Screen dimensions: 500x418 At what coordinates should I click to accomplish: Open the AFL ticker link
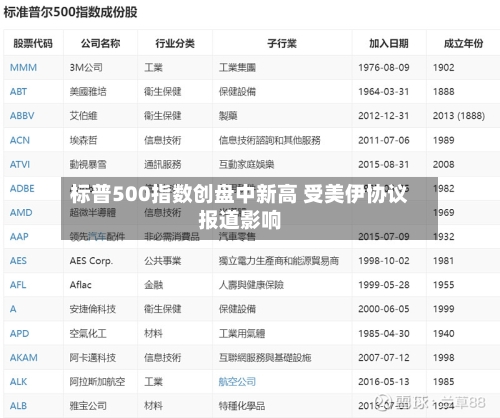(18, 285)
